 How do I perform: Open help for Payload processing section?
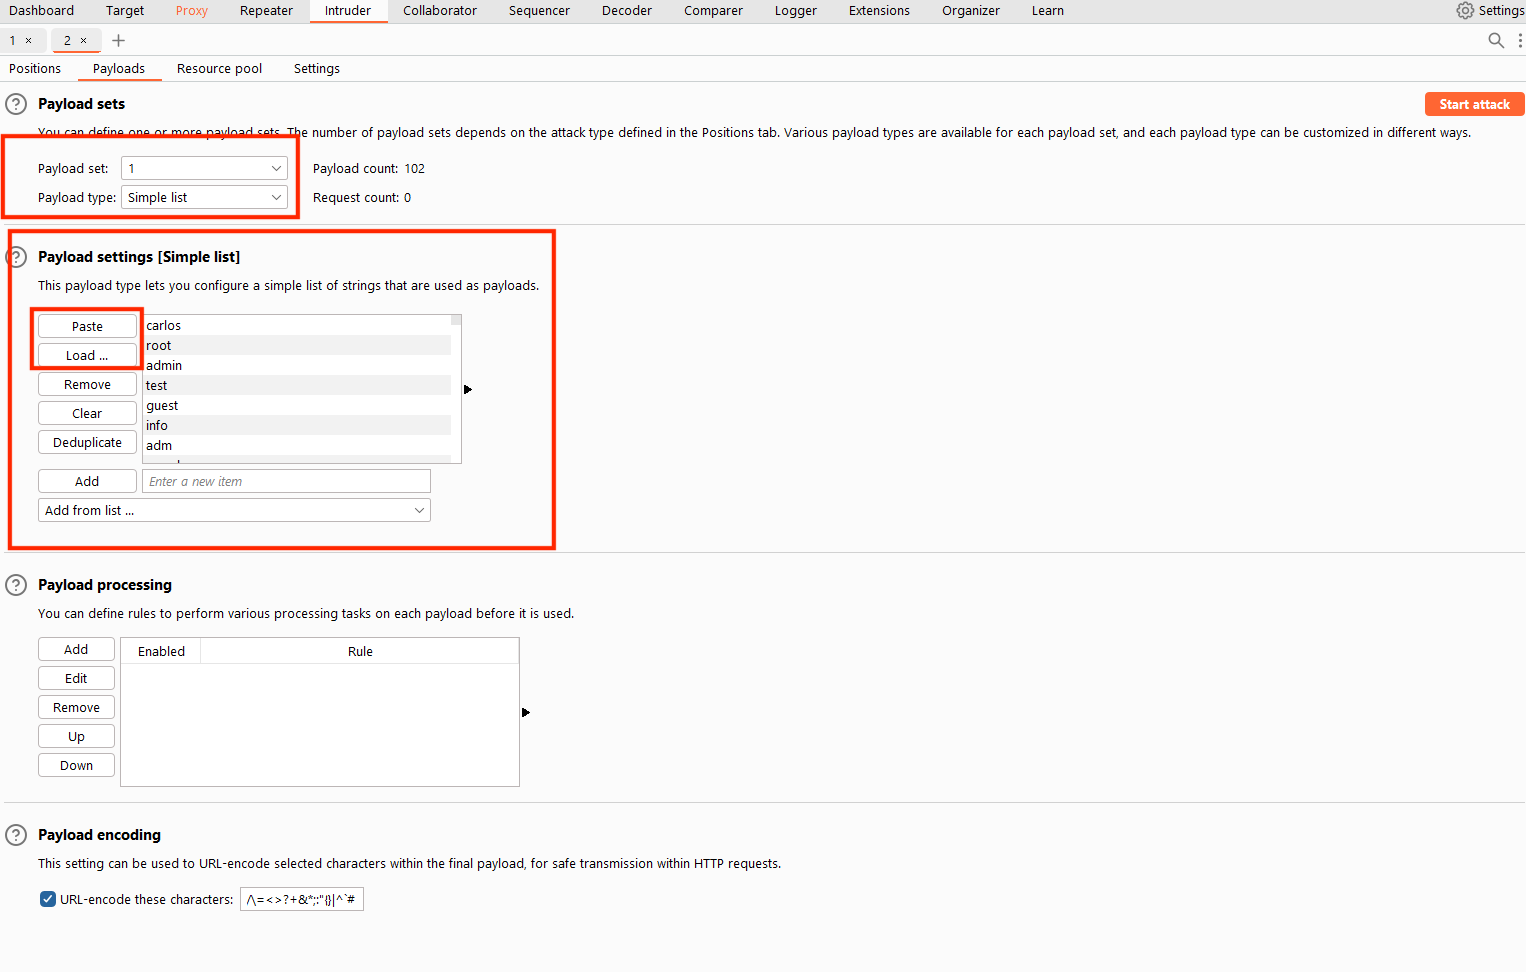coord(15,584)
